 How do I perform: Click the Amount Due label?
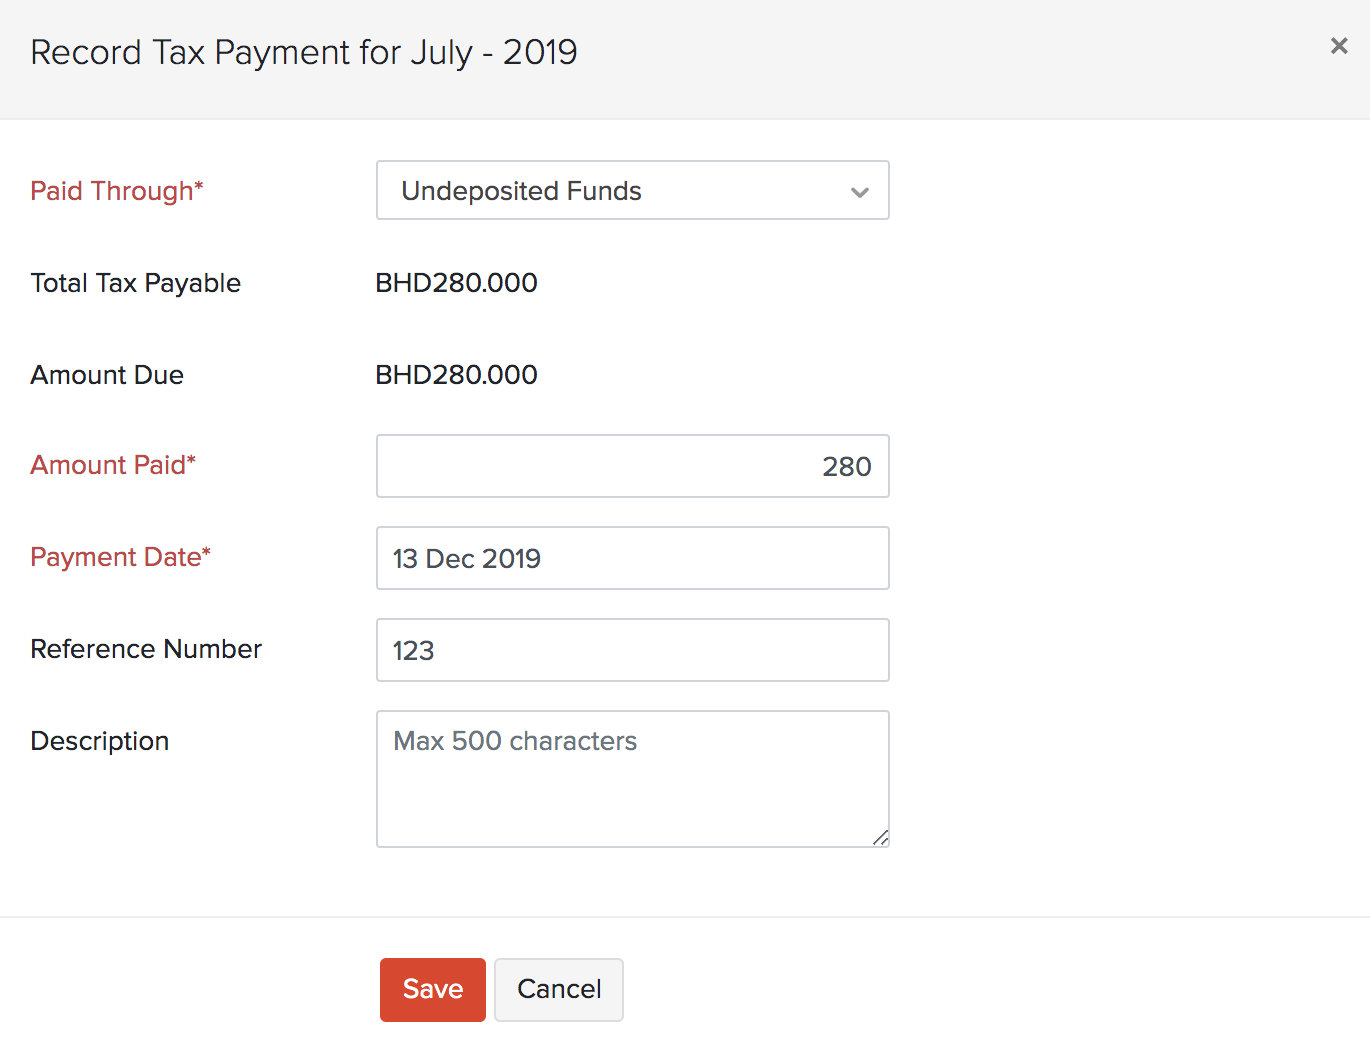point(107,375)
